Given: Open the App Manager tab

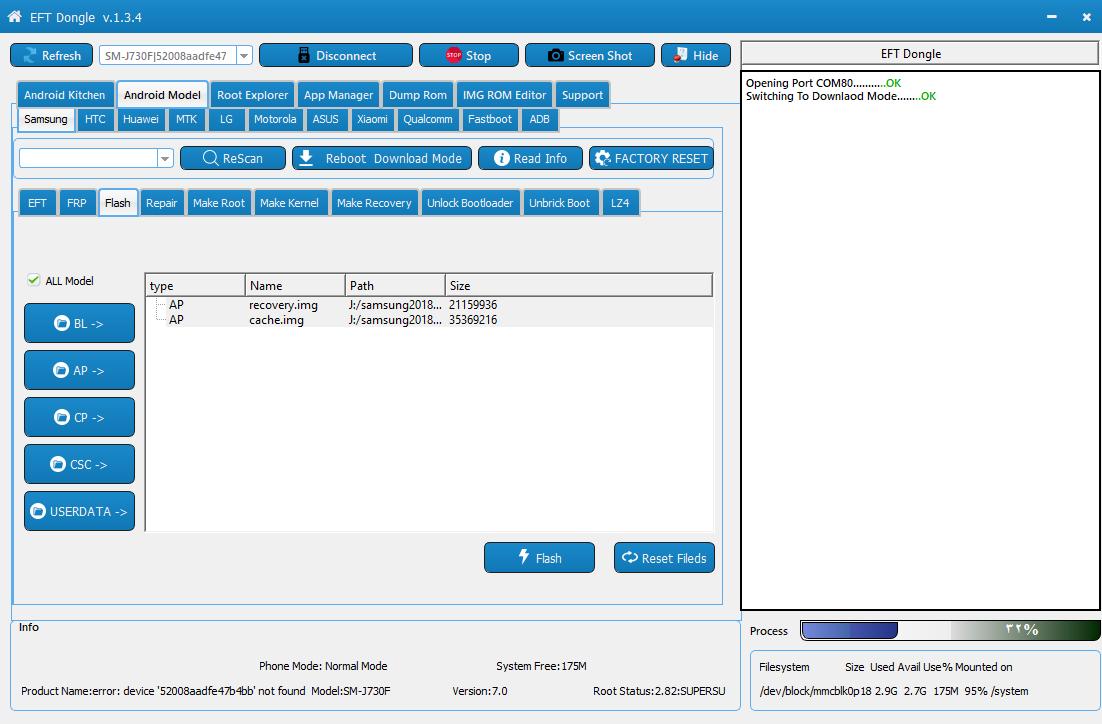Looking at the screenshot, I should 339,95.
